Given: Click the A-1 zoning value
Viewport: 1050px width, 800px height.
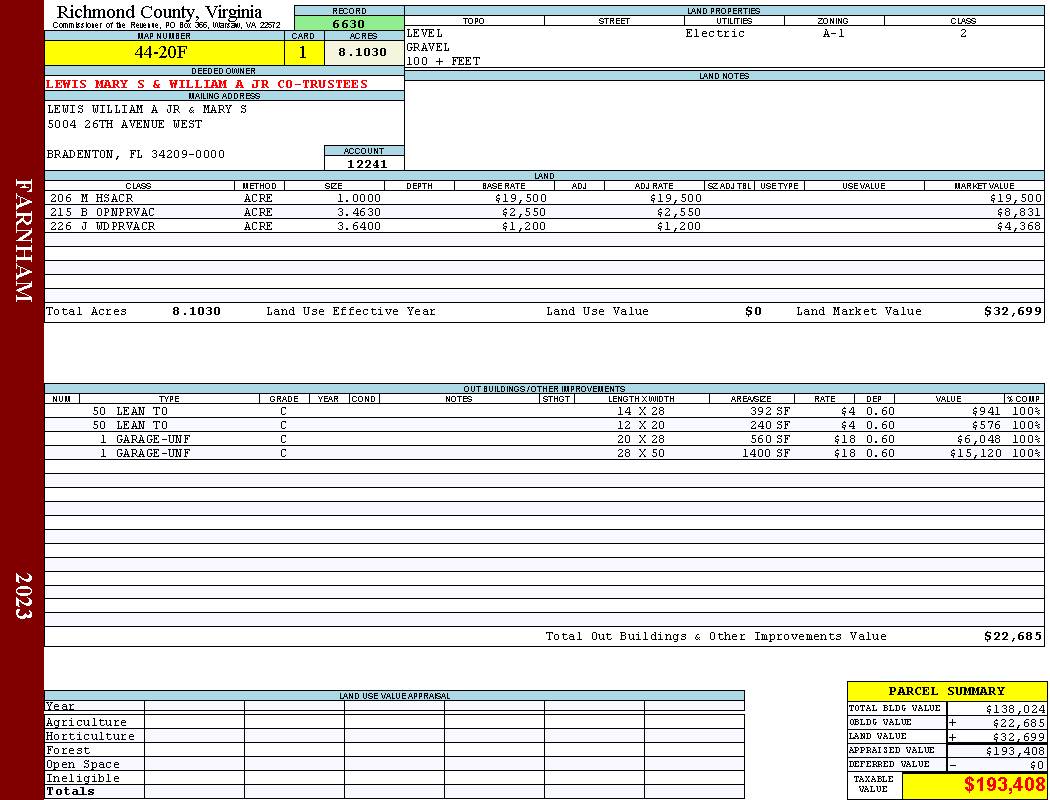Looking at the screenshot, I should click(834, 33).
